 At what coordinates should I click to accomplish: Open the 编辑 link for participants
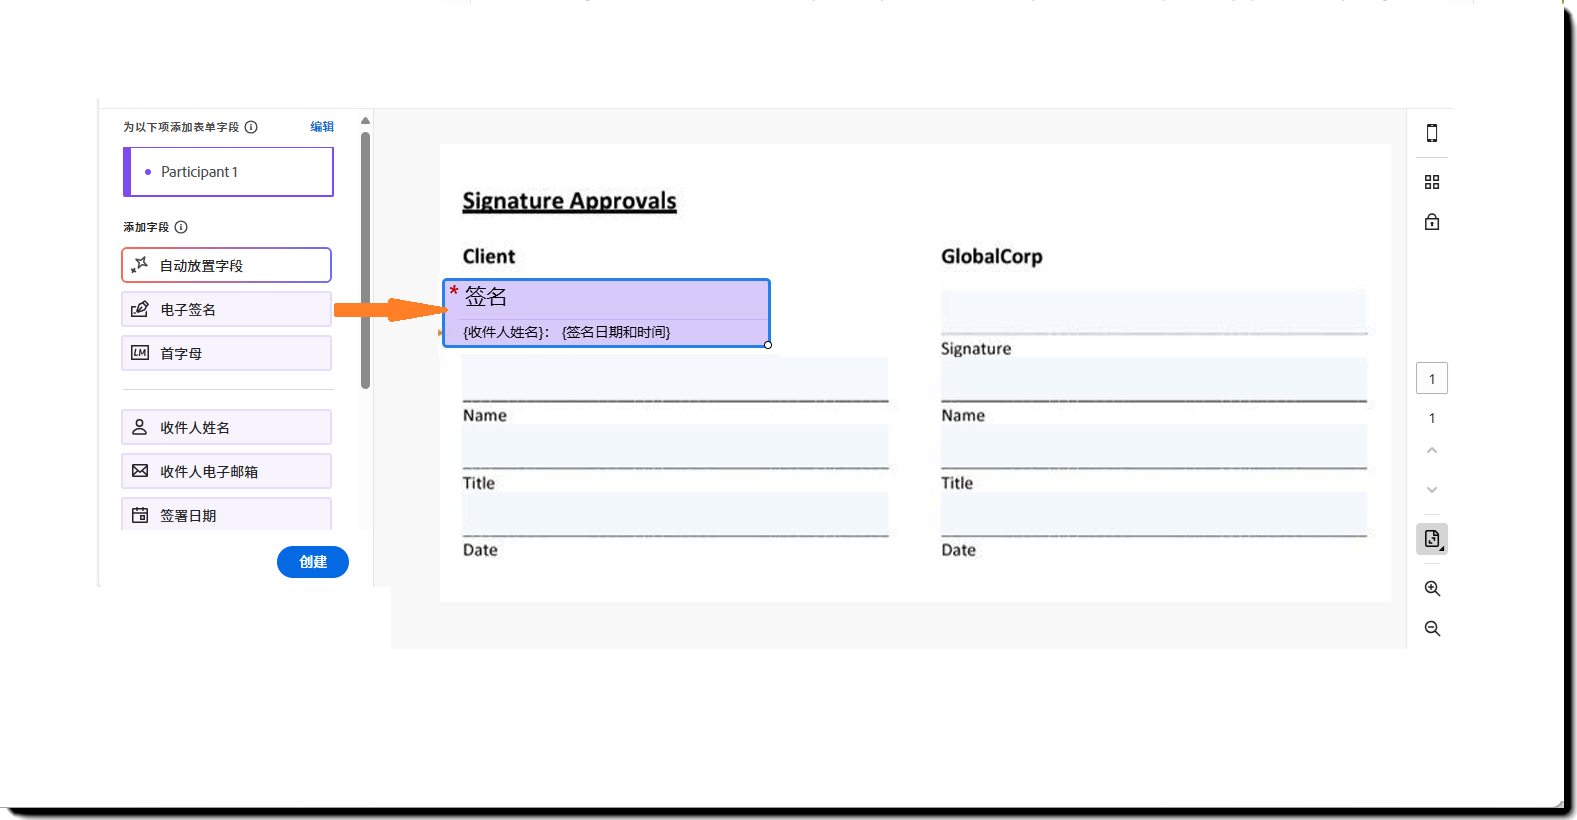(322, 127)
